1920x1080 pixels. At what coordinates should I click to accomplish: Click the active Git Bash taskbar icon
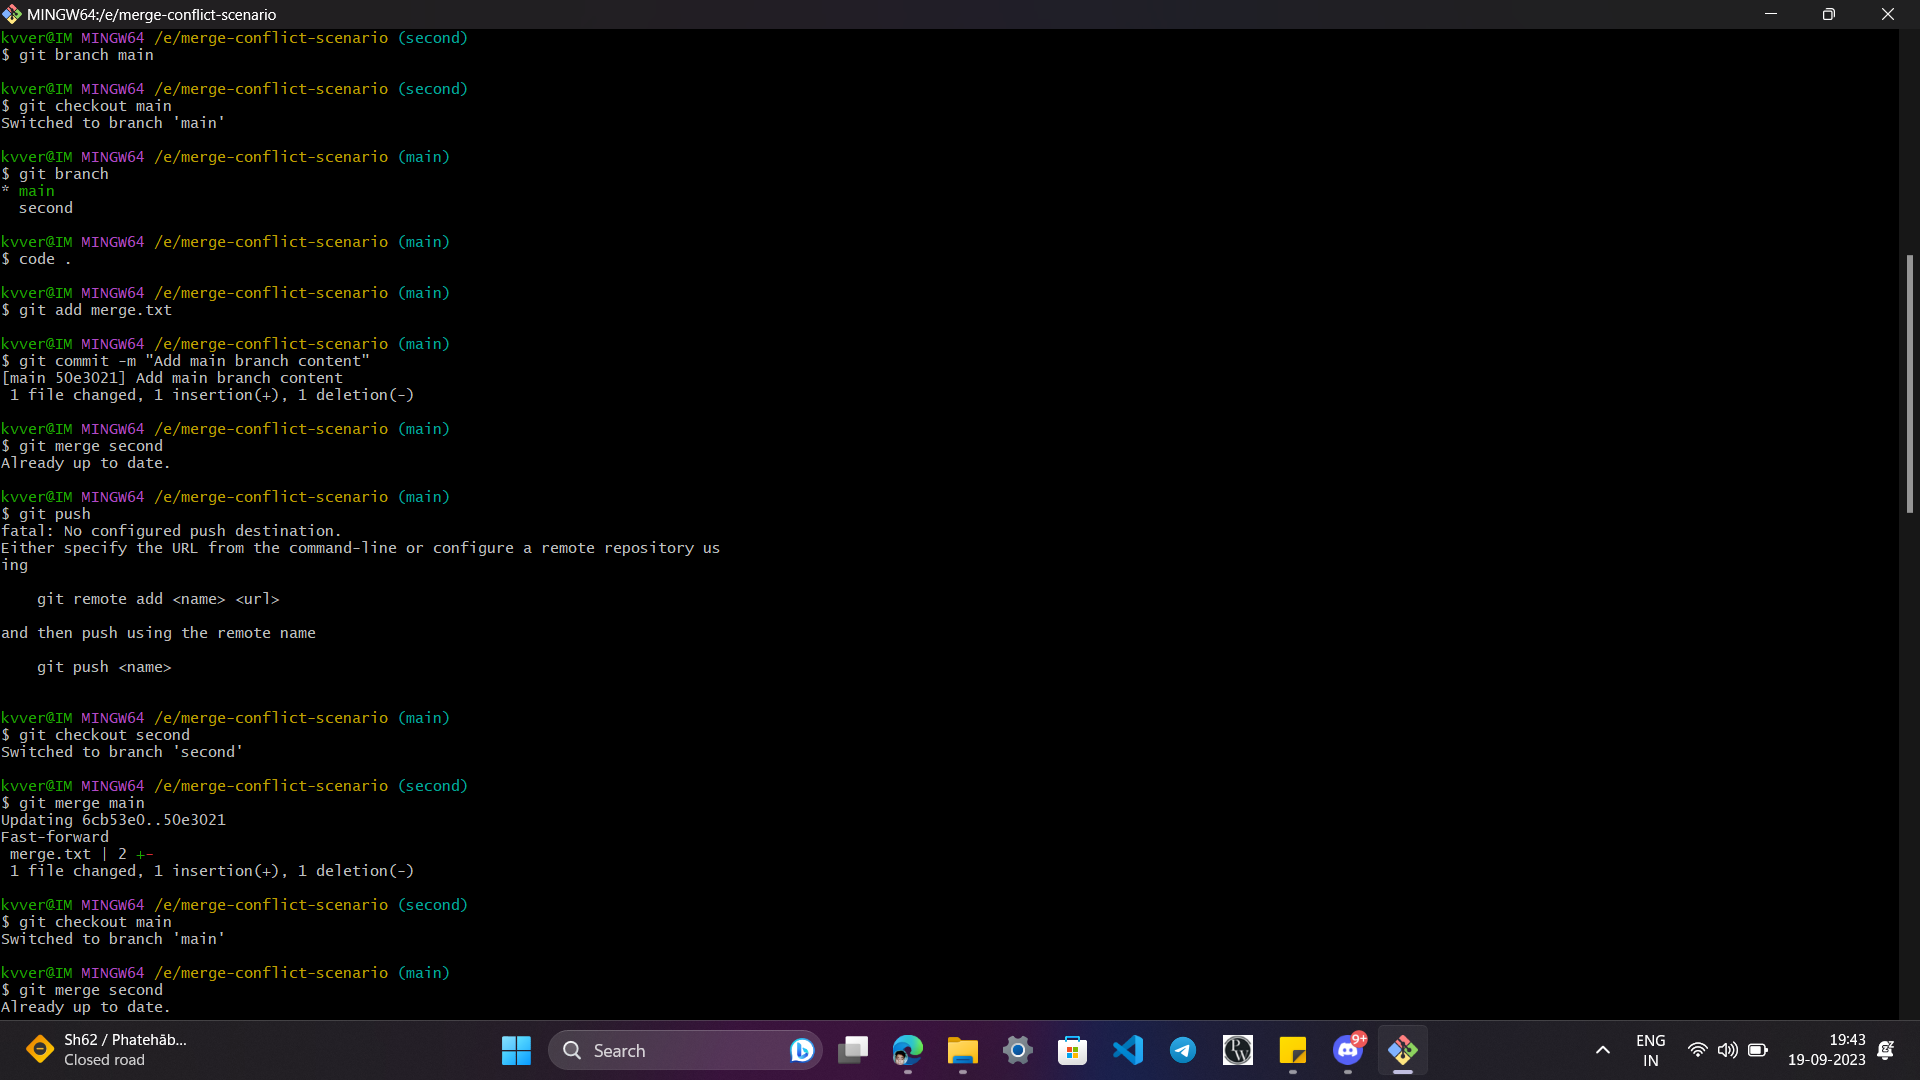tap(1402, 1050)
